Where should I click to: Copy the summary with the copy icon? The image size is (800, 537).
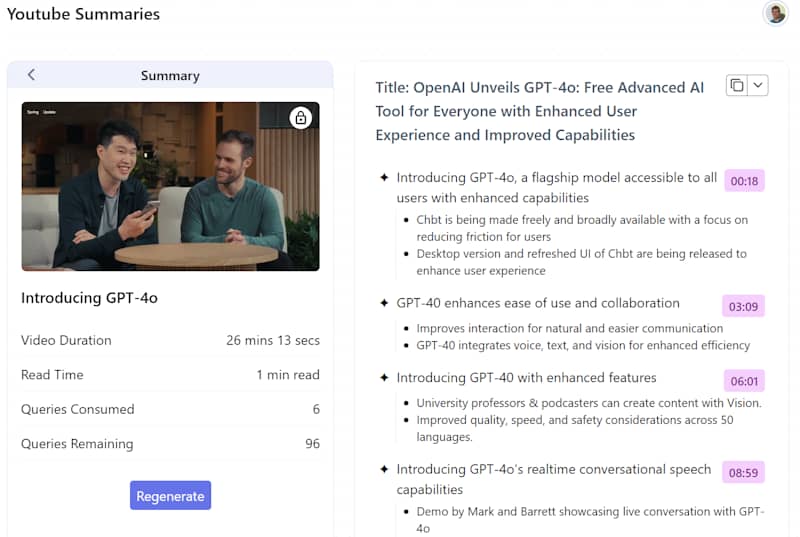737,85
